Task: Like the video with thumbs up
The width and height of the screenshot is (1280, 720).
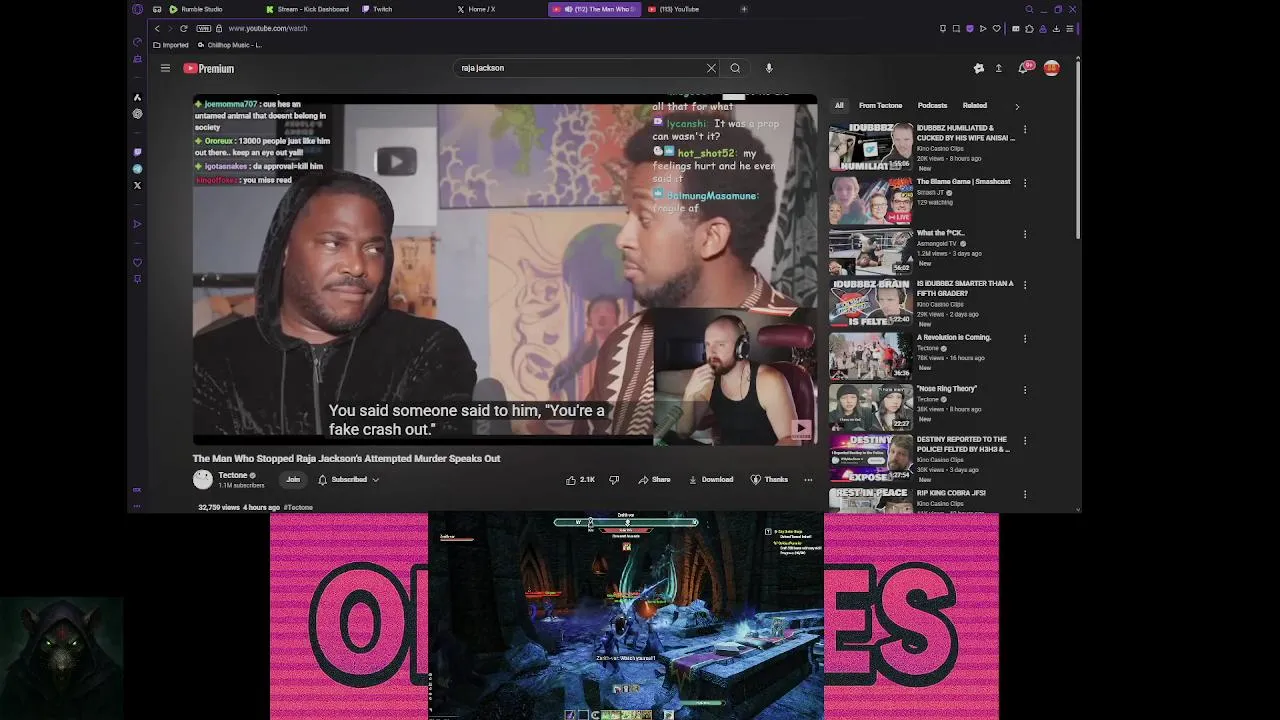Action: click(x=580, y=480)
